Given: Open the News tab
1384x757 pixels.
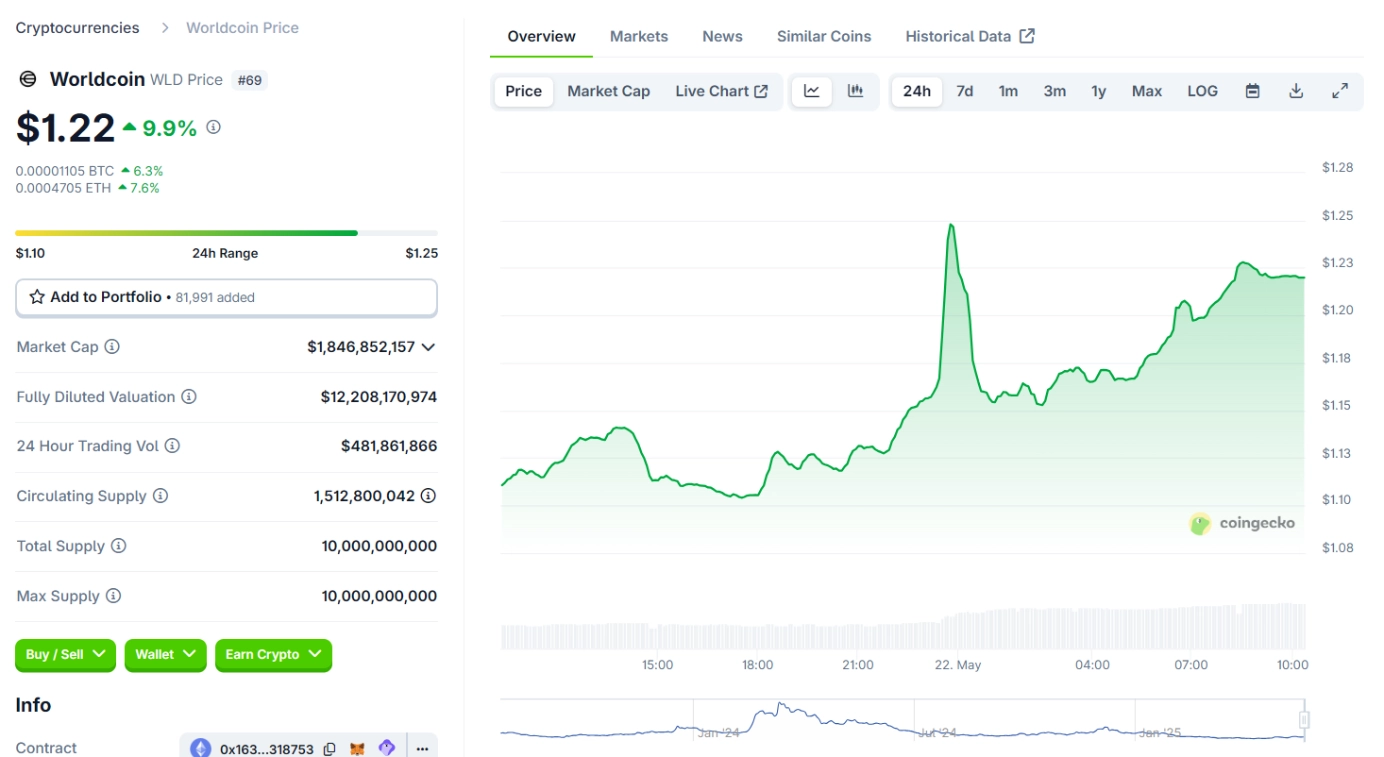Looking at the screenshot, I should point(722,36).
